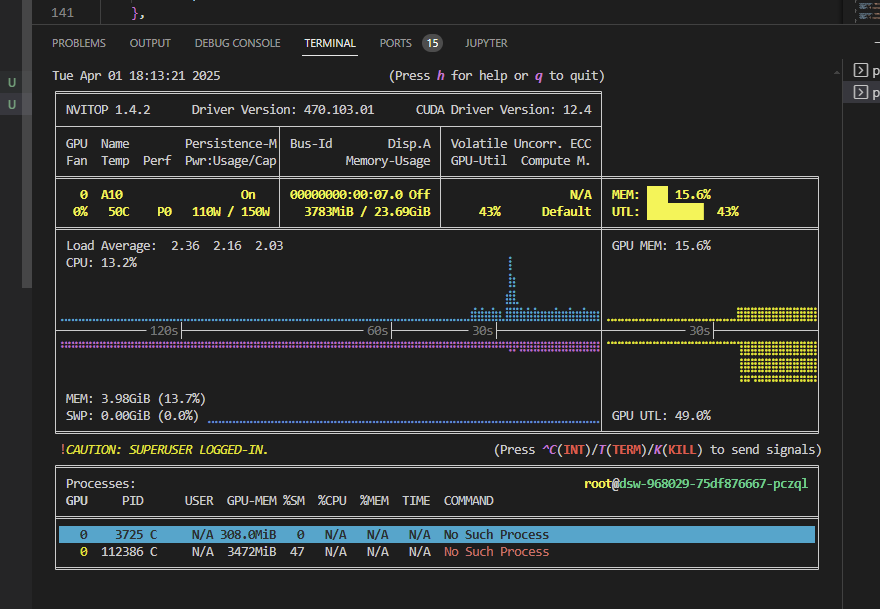Click the GPU MEM: 15.6% graph label
Screen dimensions: 880x609
(x=661, y=246)
